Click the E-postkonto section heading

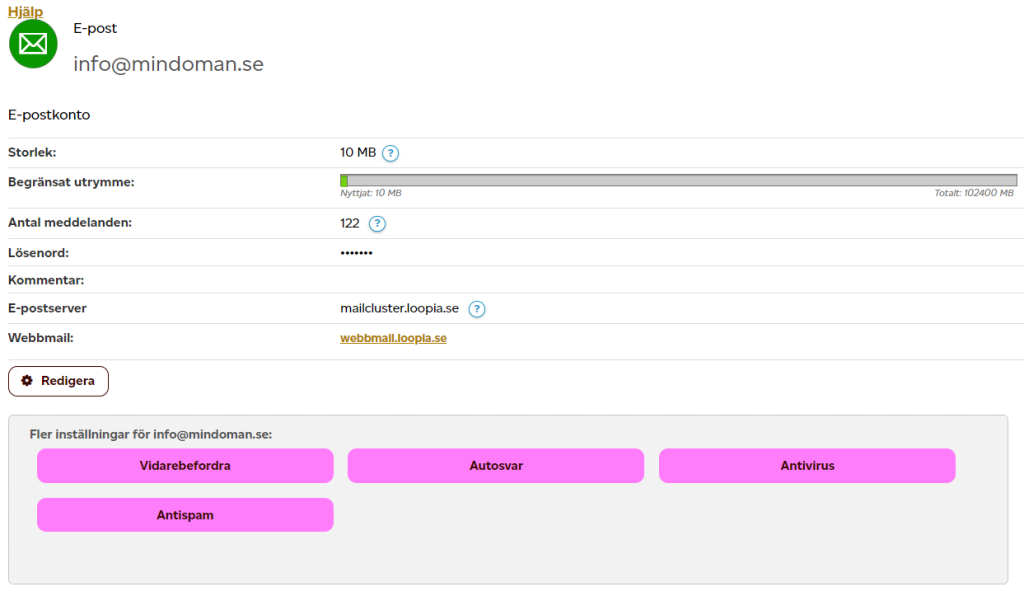(x=49, y=115)
